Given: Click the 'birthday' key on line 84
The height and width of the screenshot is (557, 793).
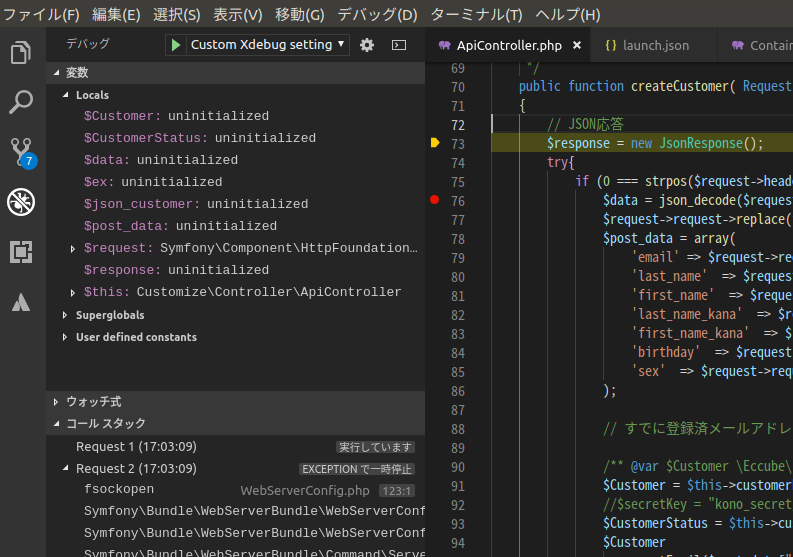Looking at the screenshot, I should 666,352.
